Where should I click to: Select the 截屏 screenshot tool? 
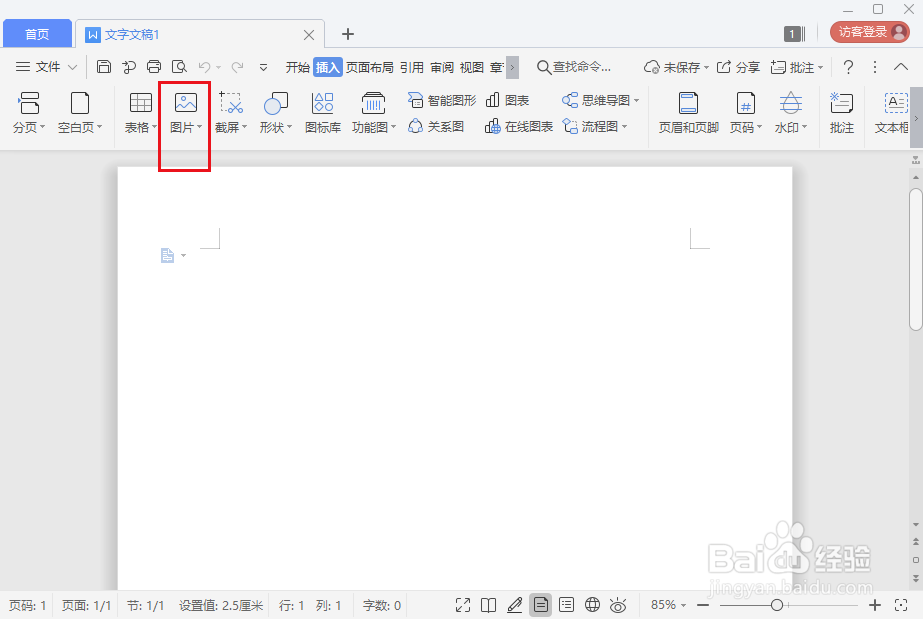pos(231,112)
